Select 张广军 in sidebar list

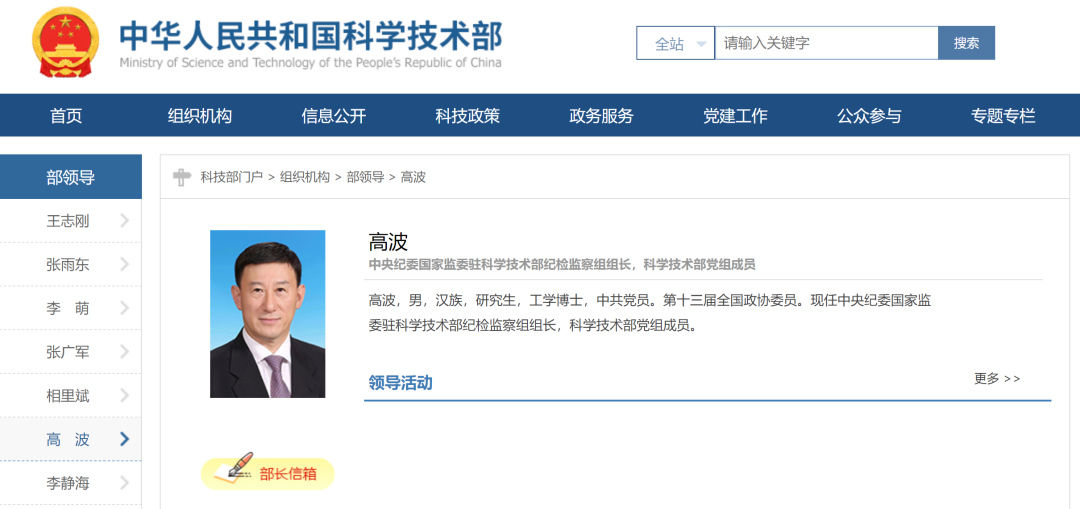point(70,352)
